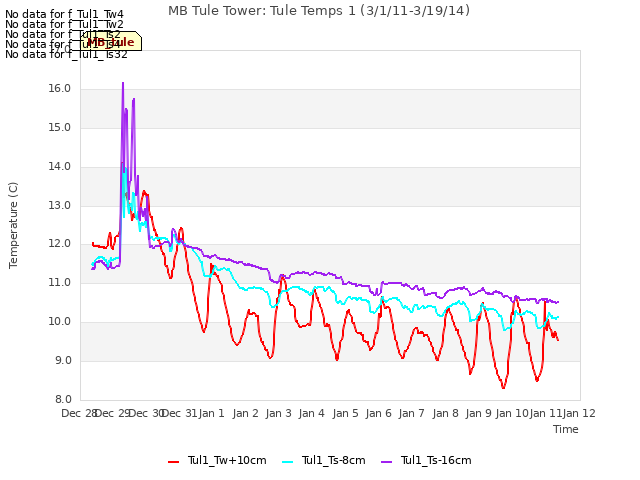
Task: Click the 15.0 y-axis tick label
Action: 60,127
